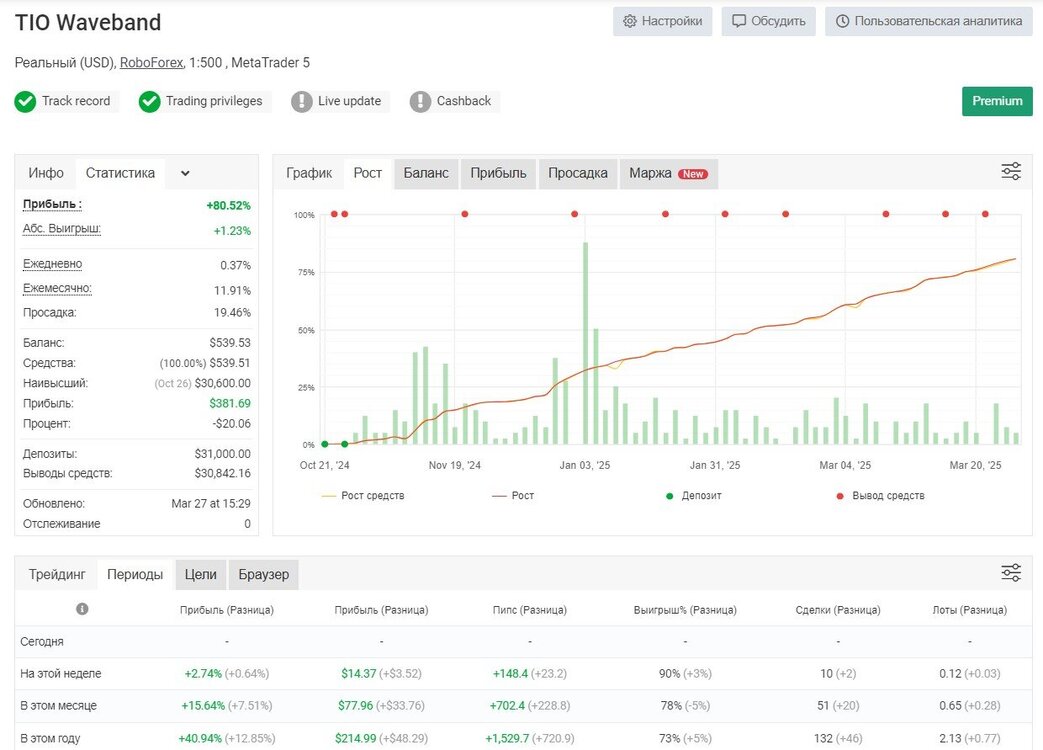The height and width of the screenshot is (750, 1043).
Task: Open the Цели goals tab
Action: [x=201, y=574]
